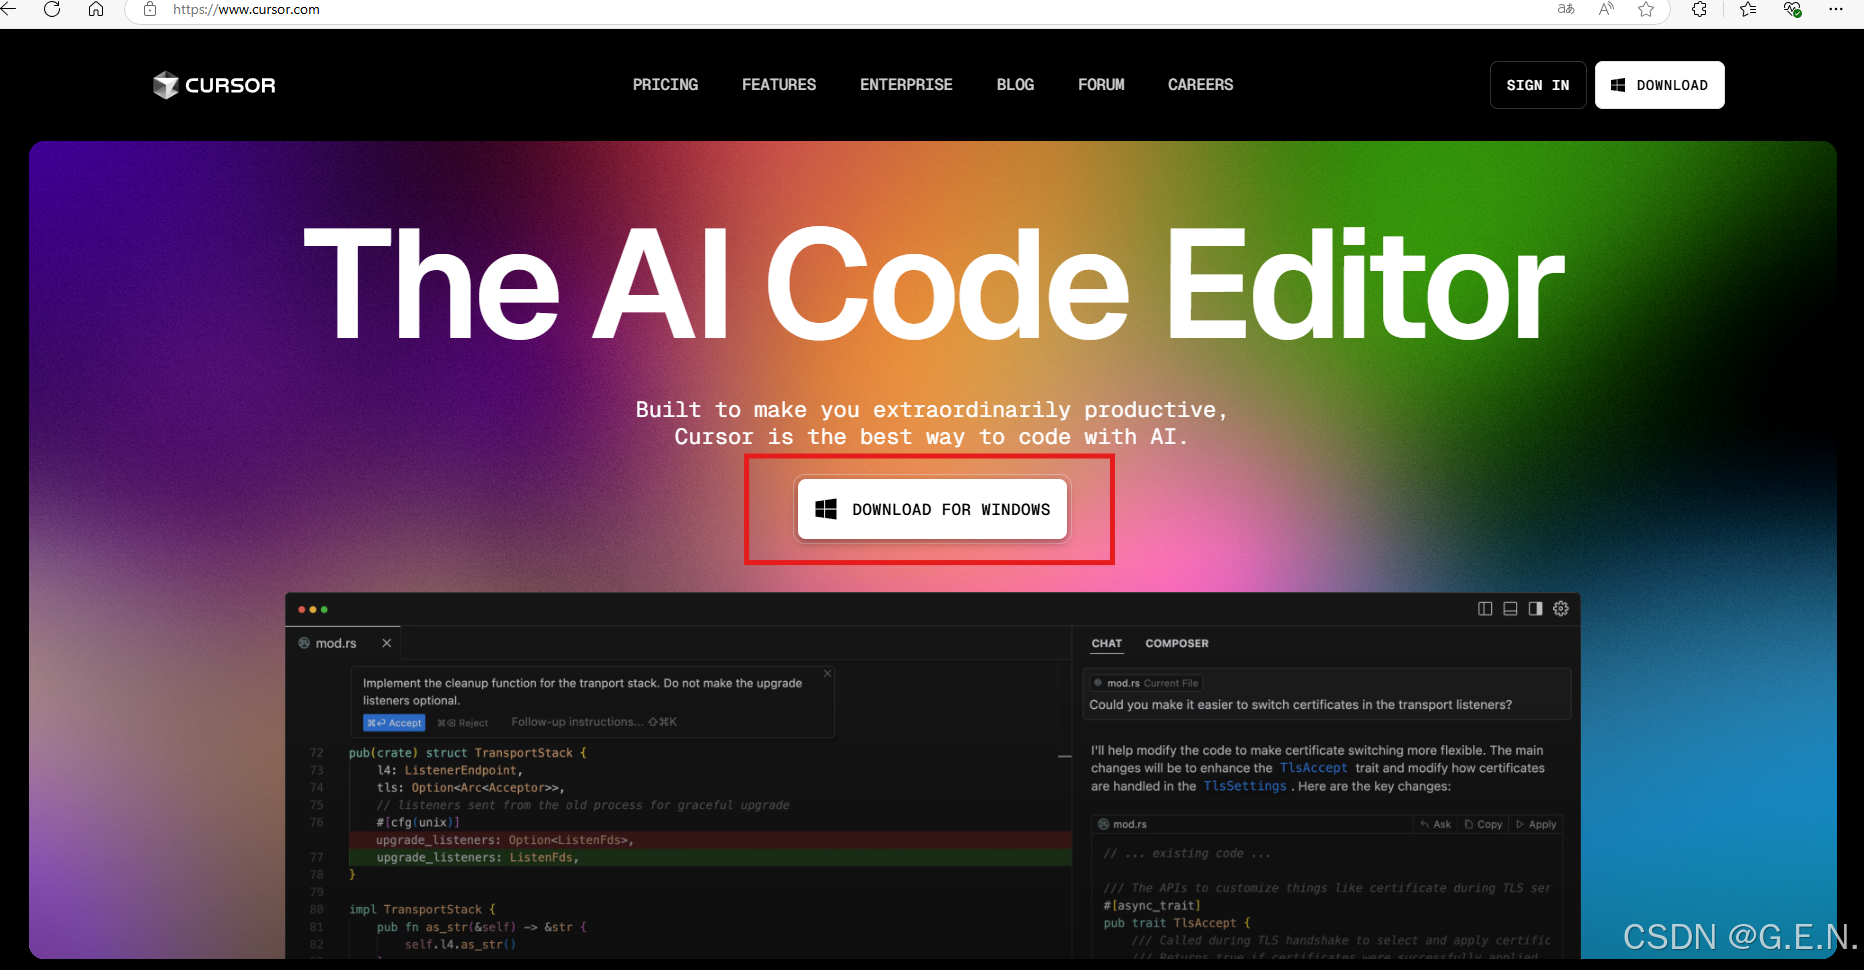Click the TlsSettings code link
1864x970 pixels.
(1245, 786)
